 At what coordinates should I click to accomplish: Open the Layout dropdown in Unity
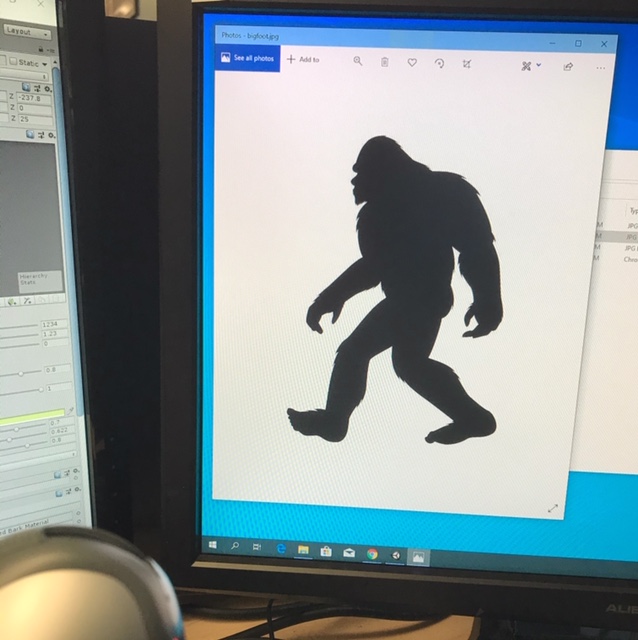tap(27, 32)
